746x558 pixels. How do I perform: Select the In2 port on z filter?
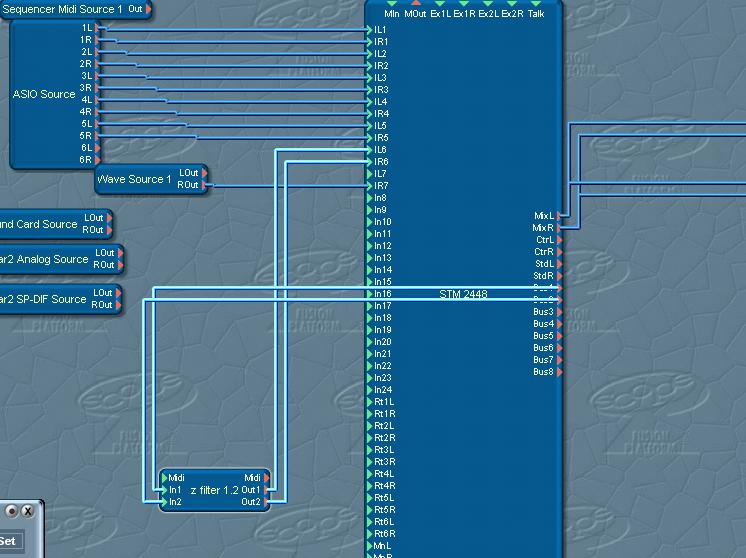click(x=165, y=501)
